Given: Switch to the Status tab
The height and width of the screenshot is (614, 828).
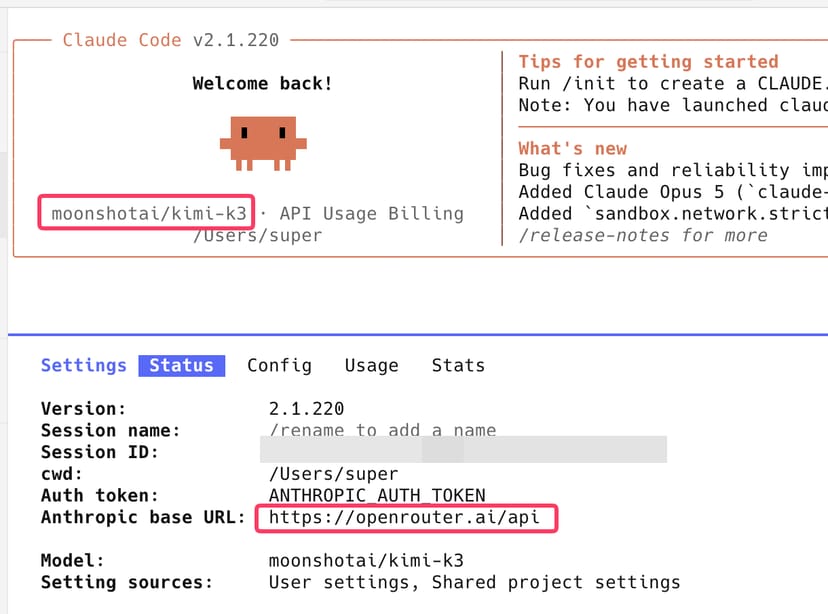Looking at the screenshot, I should 182,365.
